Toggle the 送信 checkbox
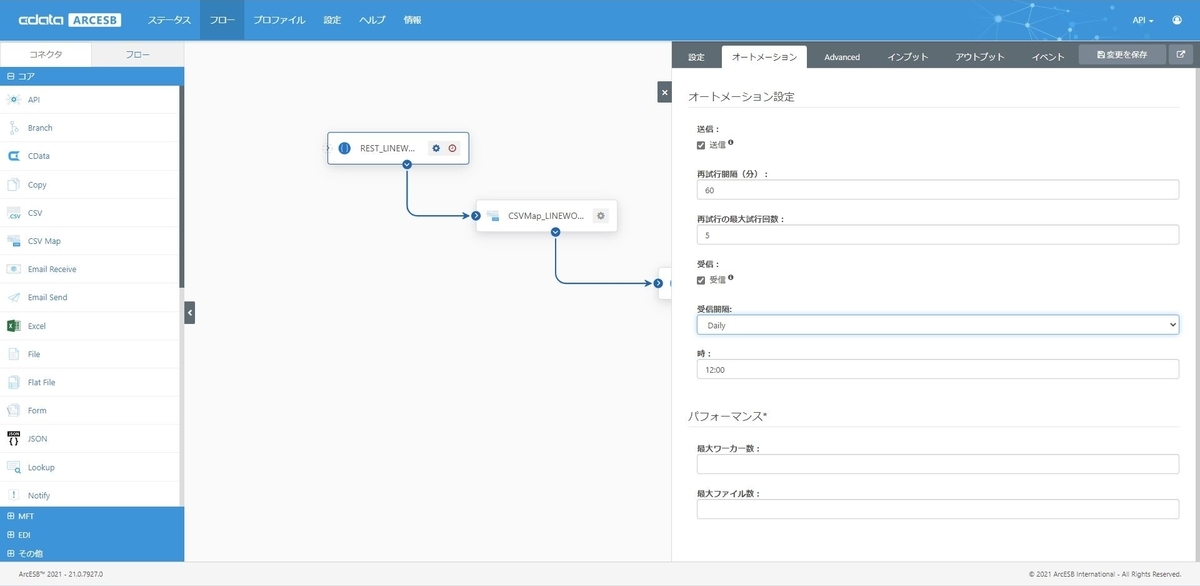 coord(701,145)
